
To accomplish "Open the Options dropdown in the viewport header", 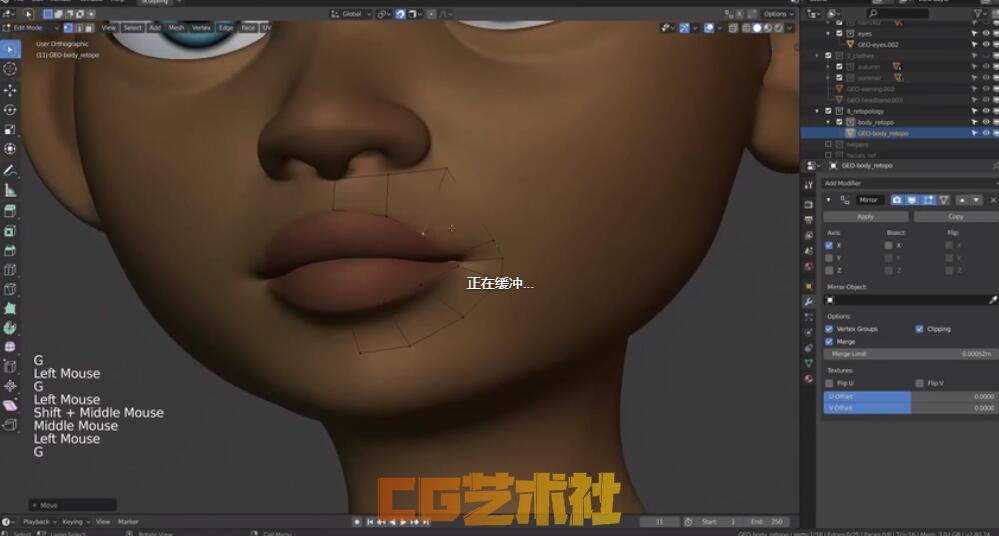I will 779,14.
